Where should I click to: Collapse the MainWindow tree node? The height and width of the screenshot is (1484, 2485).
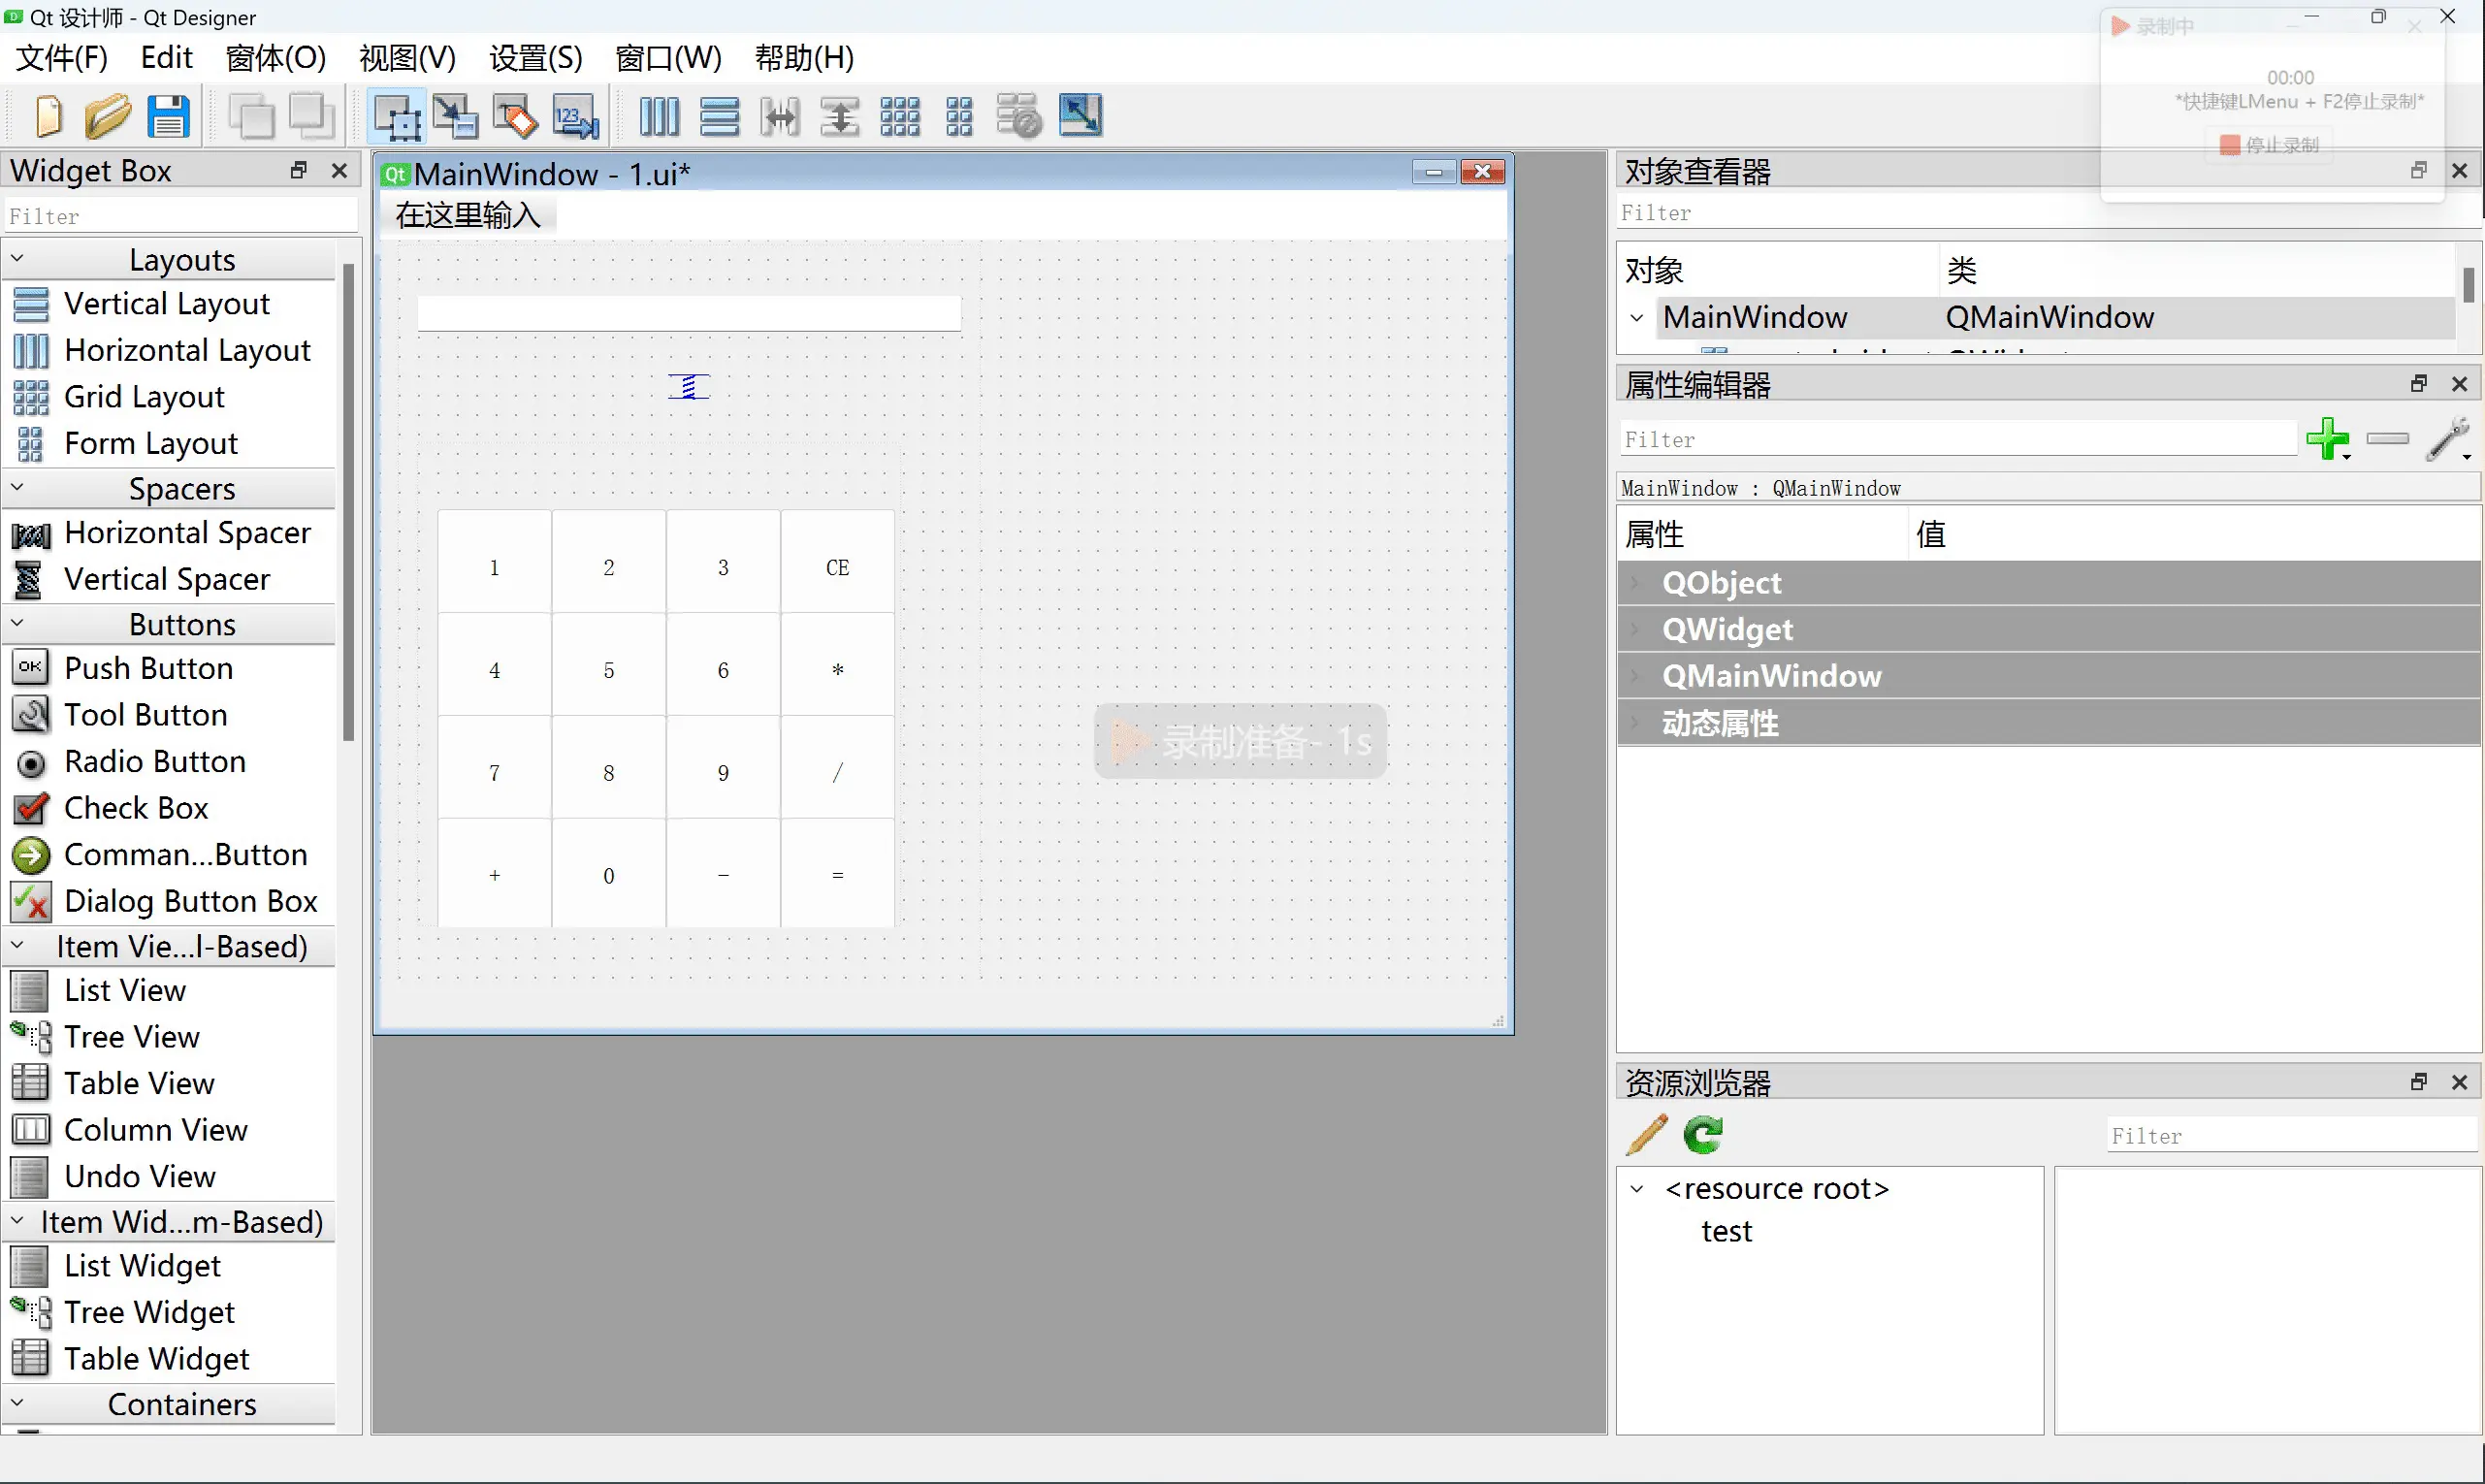[1637, 318]
